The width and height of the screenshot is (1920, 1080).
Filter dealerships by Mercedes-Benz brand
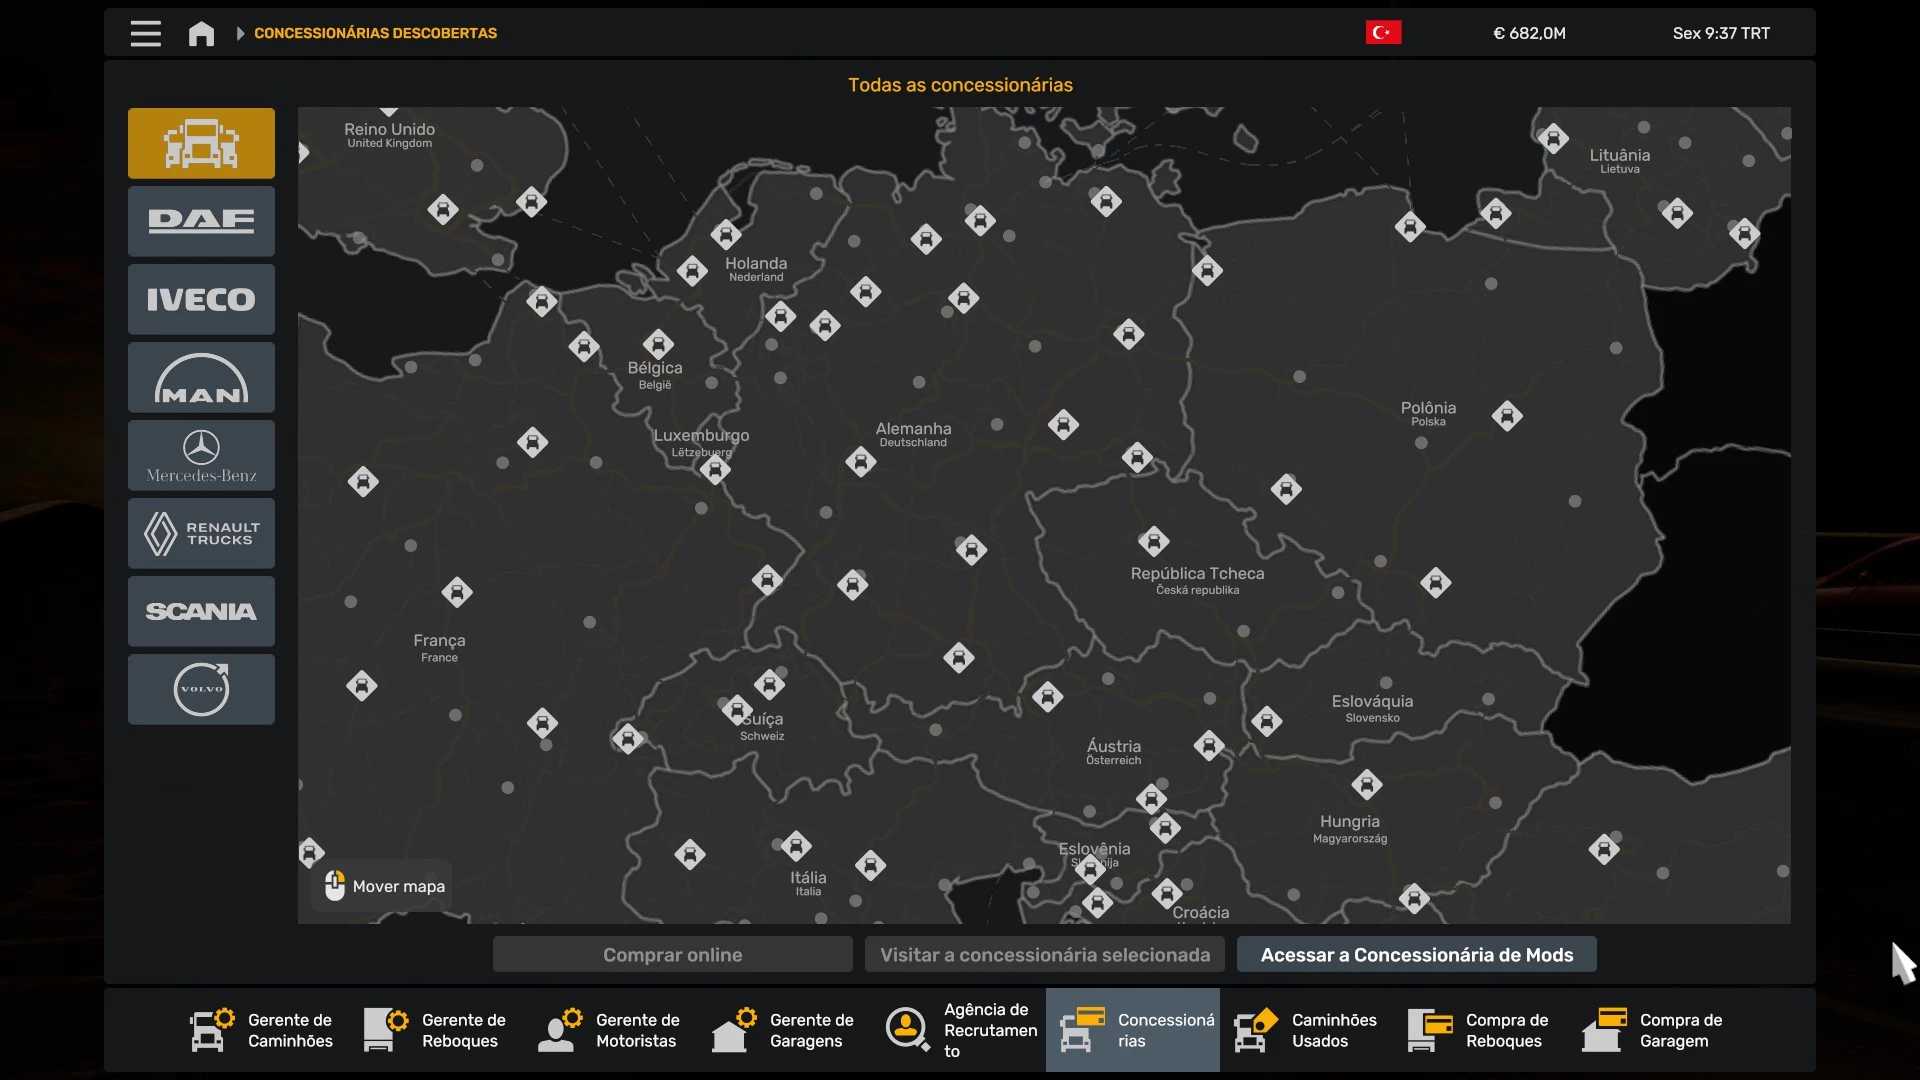201,455
